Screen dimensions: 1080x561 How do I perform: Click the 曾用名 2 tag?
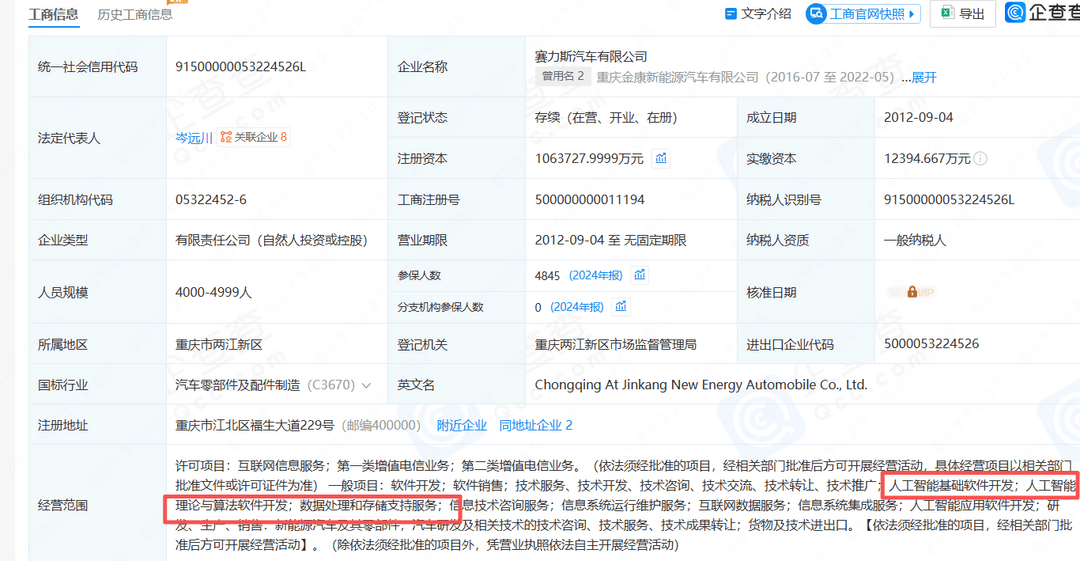(x=563, y=76)
